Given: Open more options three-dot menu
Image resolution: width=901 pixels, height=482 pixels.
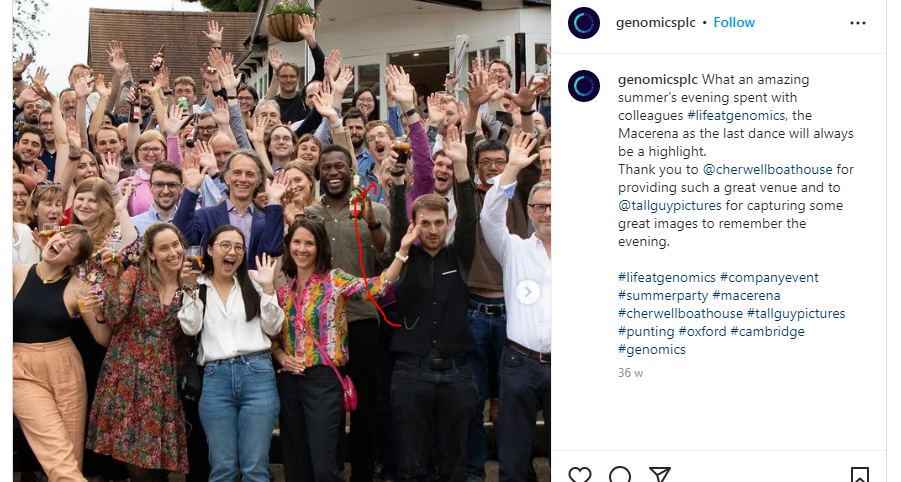Looking at the screenshot, I should click(858, 23).
